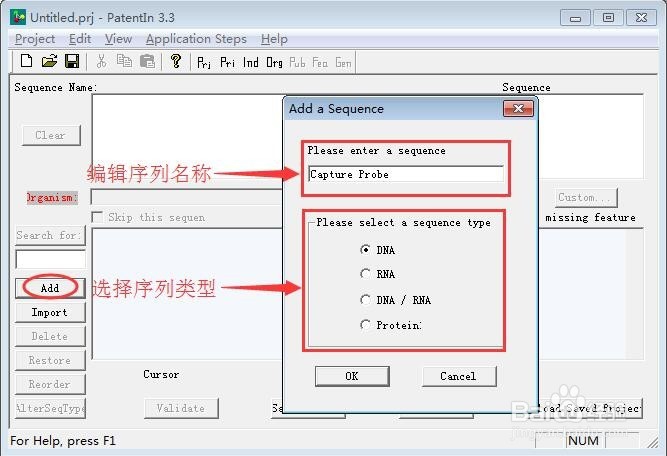Open a project with the folder icon
The image size is (667, 456).
[49, 61]
